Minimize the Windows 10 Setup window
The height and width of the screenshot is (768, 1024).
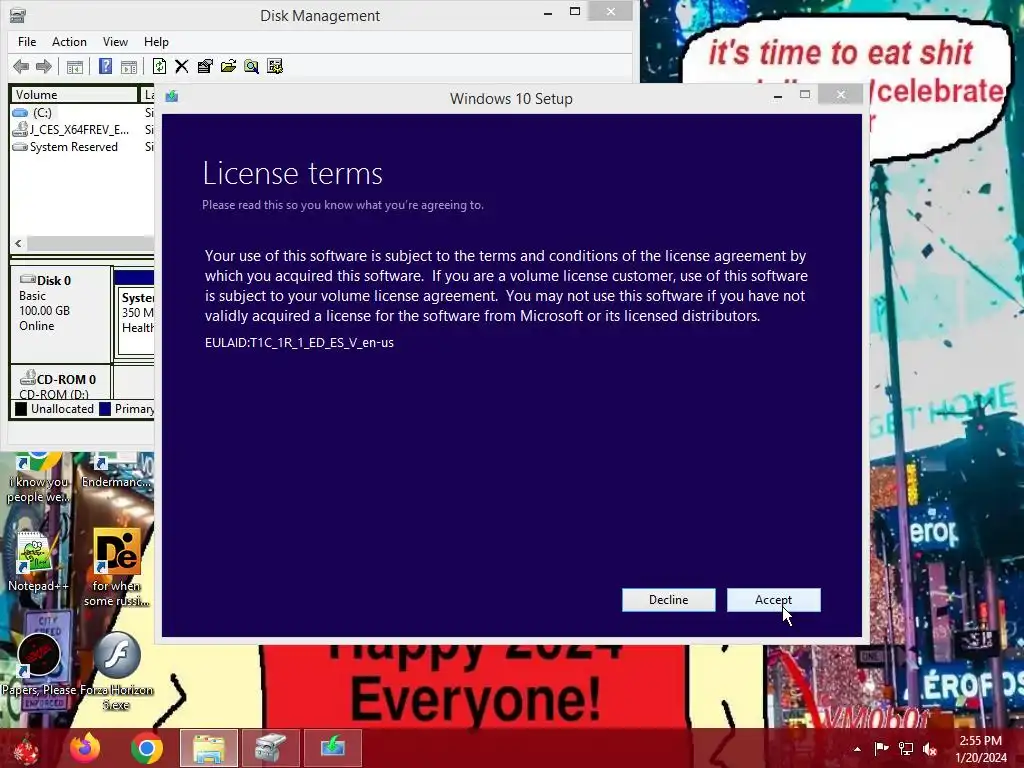[x=777, y=96]
